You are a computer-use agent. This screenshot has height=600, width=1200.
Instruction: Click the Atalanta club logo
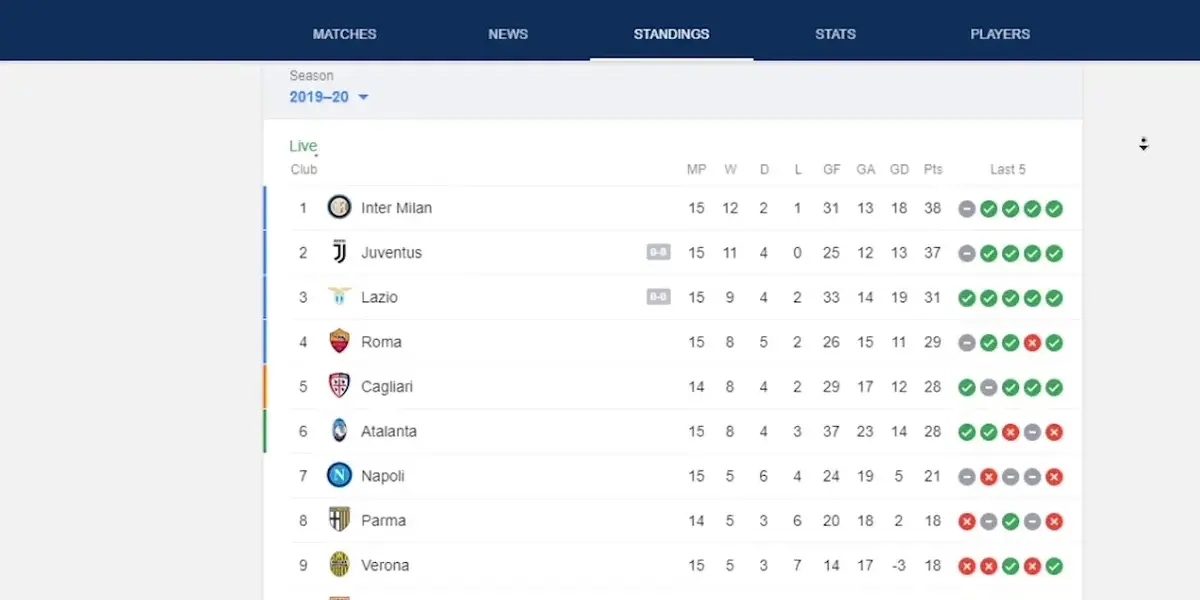coord(339,431)
